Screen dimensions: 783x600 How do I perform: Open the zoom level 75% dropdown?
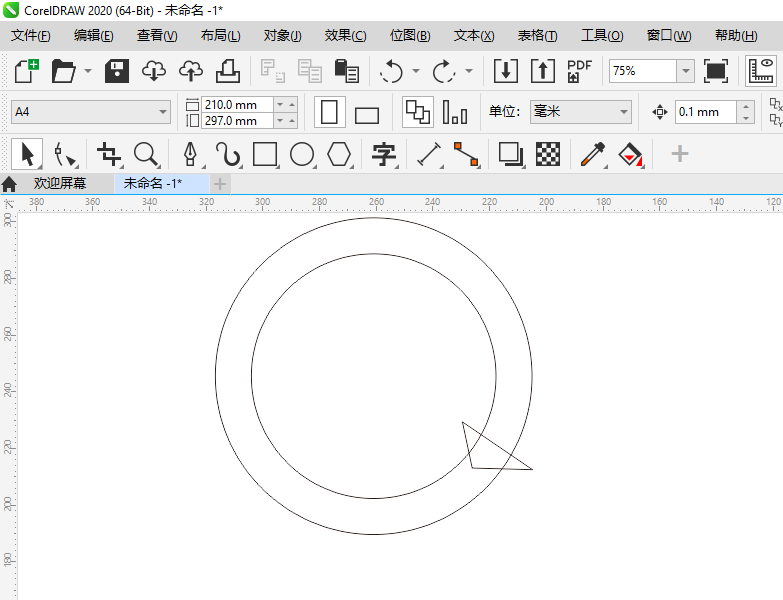[x=685, y=71]
